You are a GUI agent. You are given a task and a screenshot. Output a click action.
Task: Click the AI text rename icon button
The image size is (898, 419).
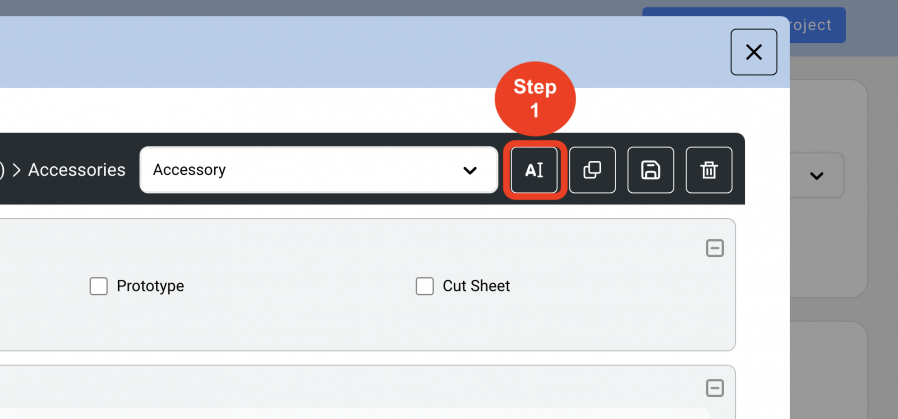(534, 170)
